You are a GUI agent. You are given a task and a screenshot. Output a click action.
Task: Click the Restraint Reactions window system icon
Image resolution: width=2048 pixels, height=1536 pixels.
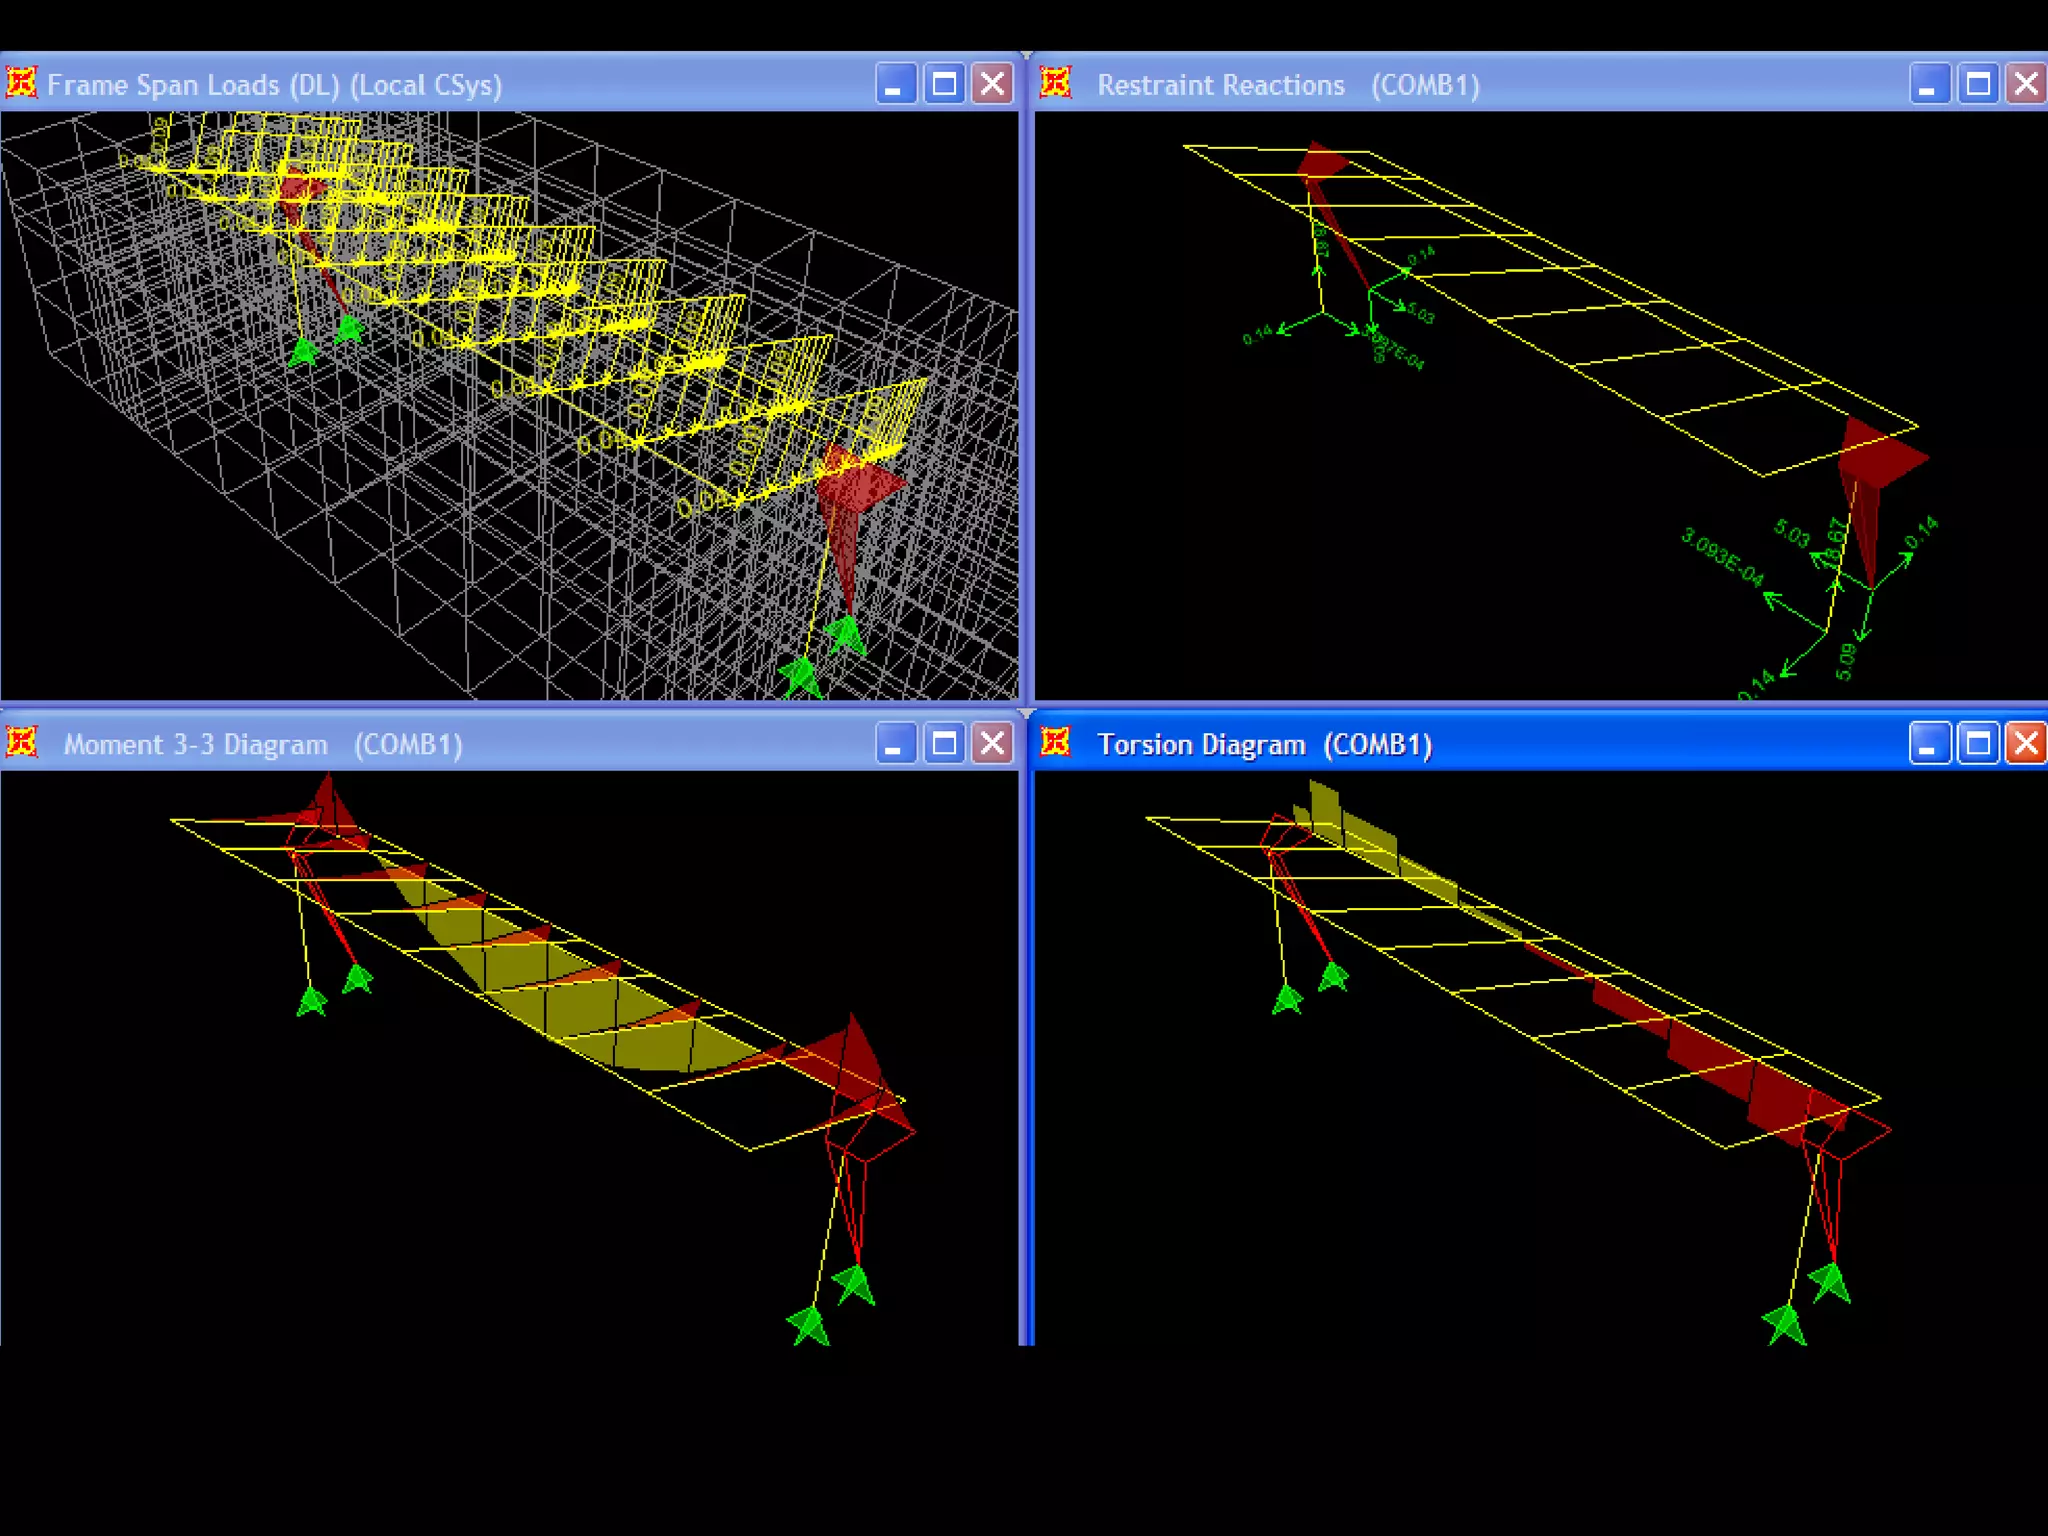click(1056, 83)
